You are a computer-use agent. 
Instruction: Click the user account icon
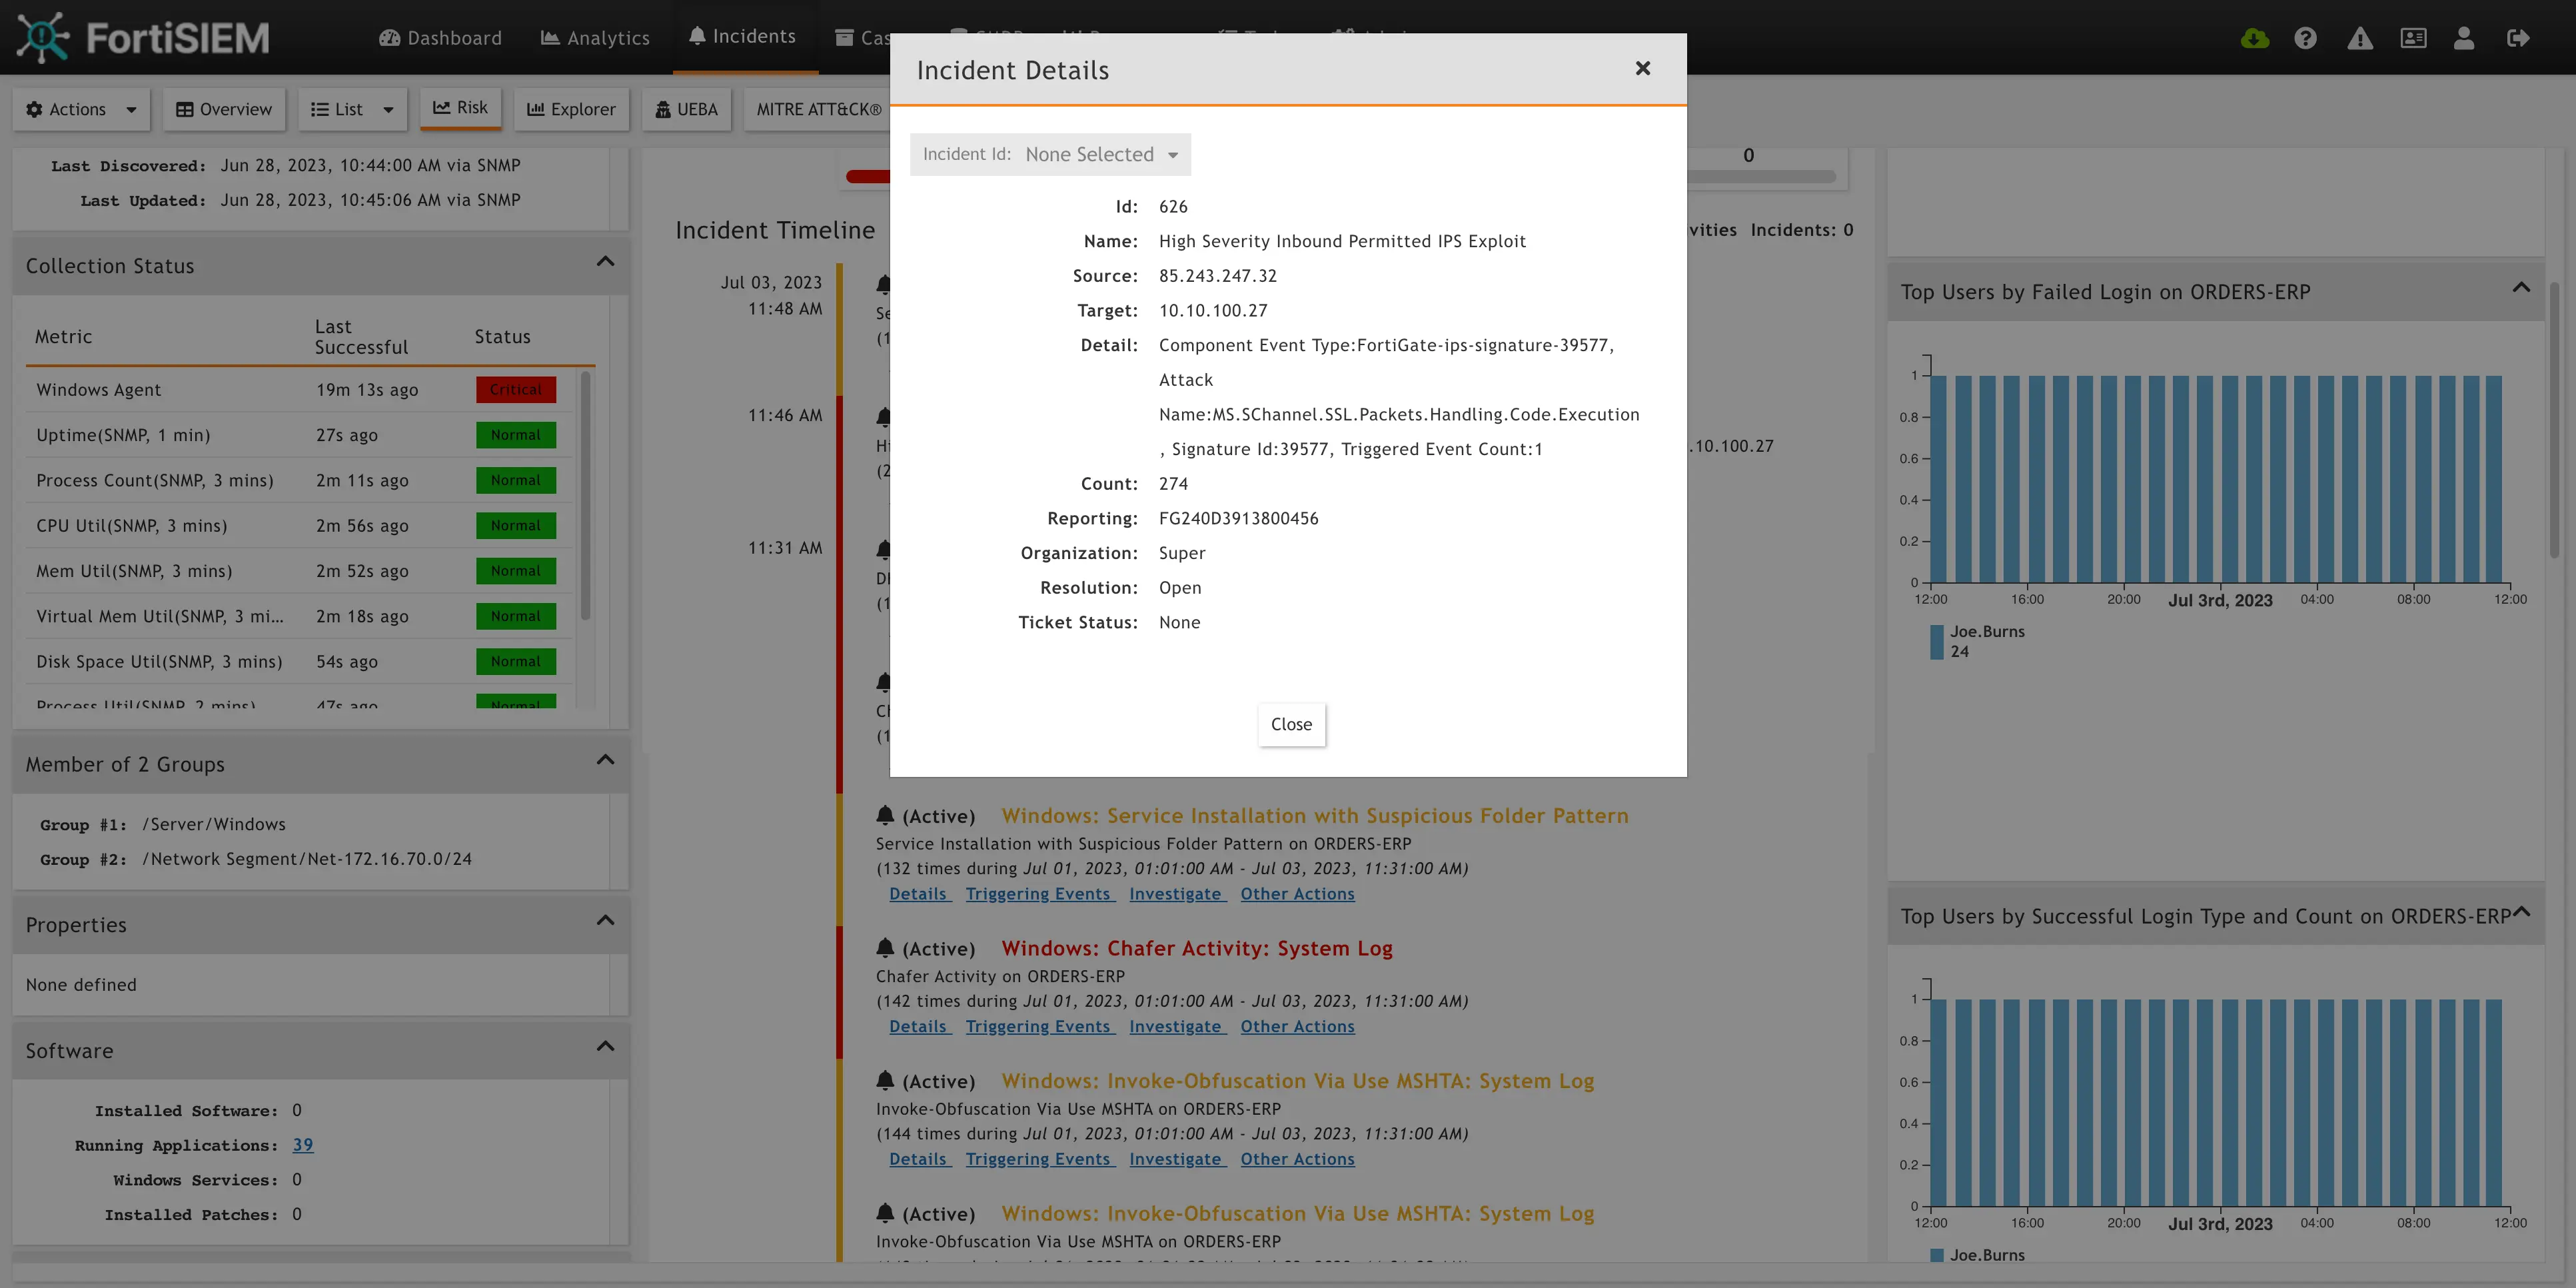[x=2464, y=38]
